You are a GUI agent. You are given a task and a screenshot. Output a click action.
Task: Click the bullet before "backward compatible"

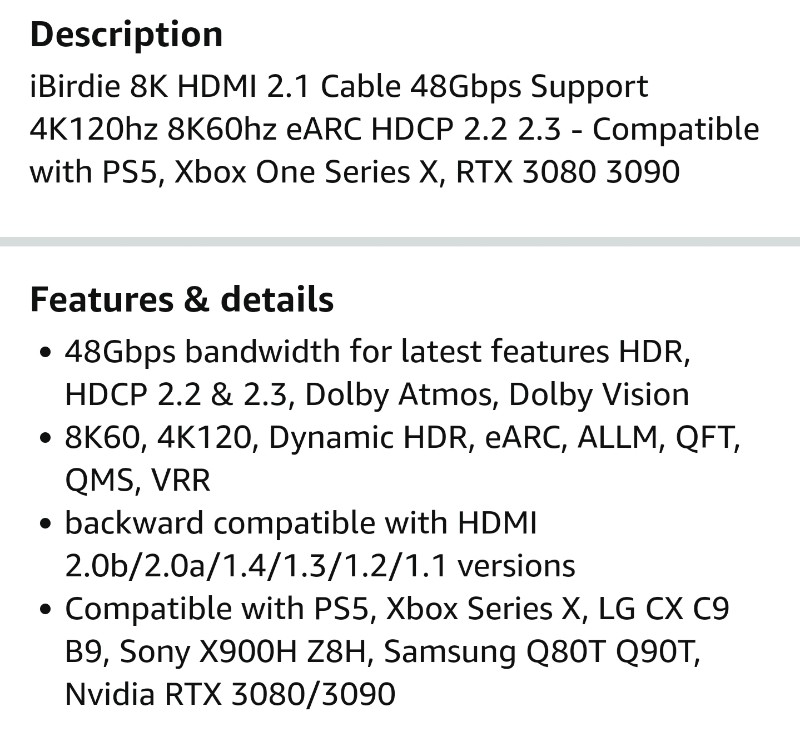coord(45,524)
